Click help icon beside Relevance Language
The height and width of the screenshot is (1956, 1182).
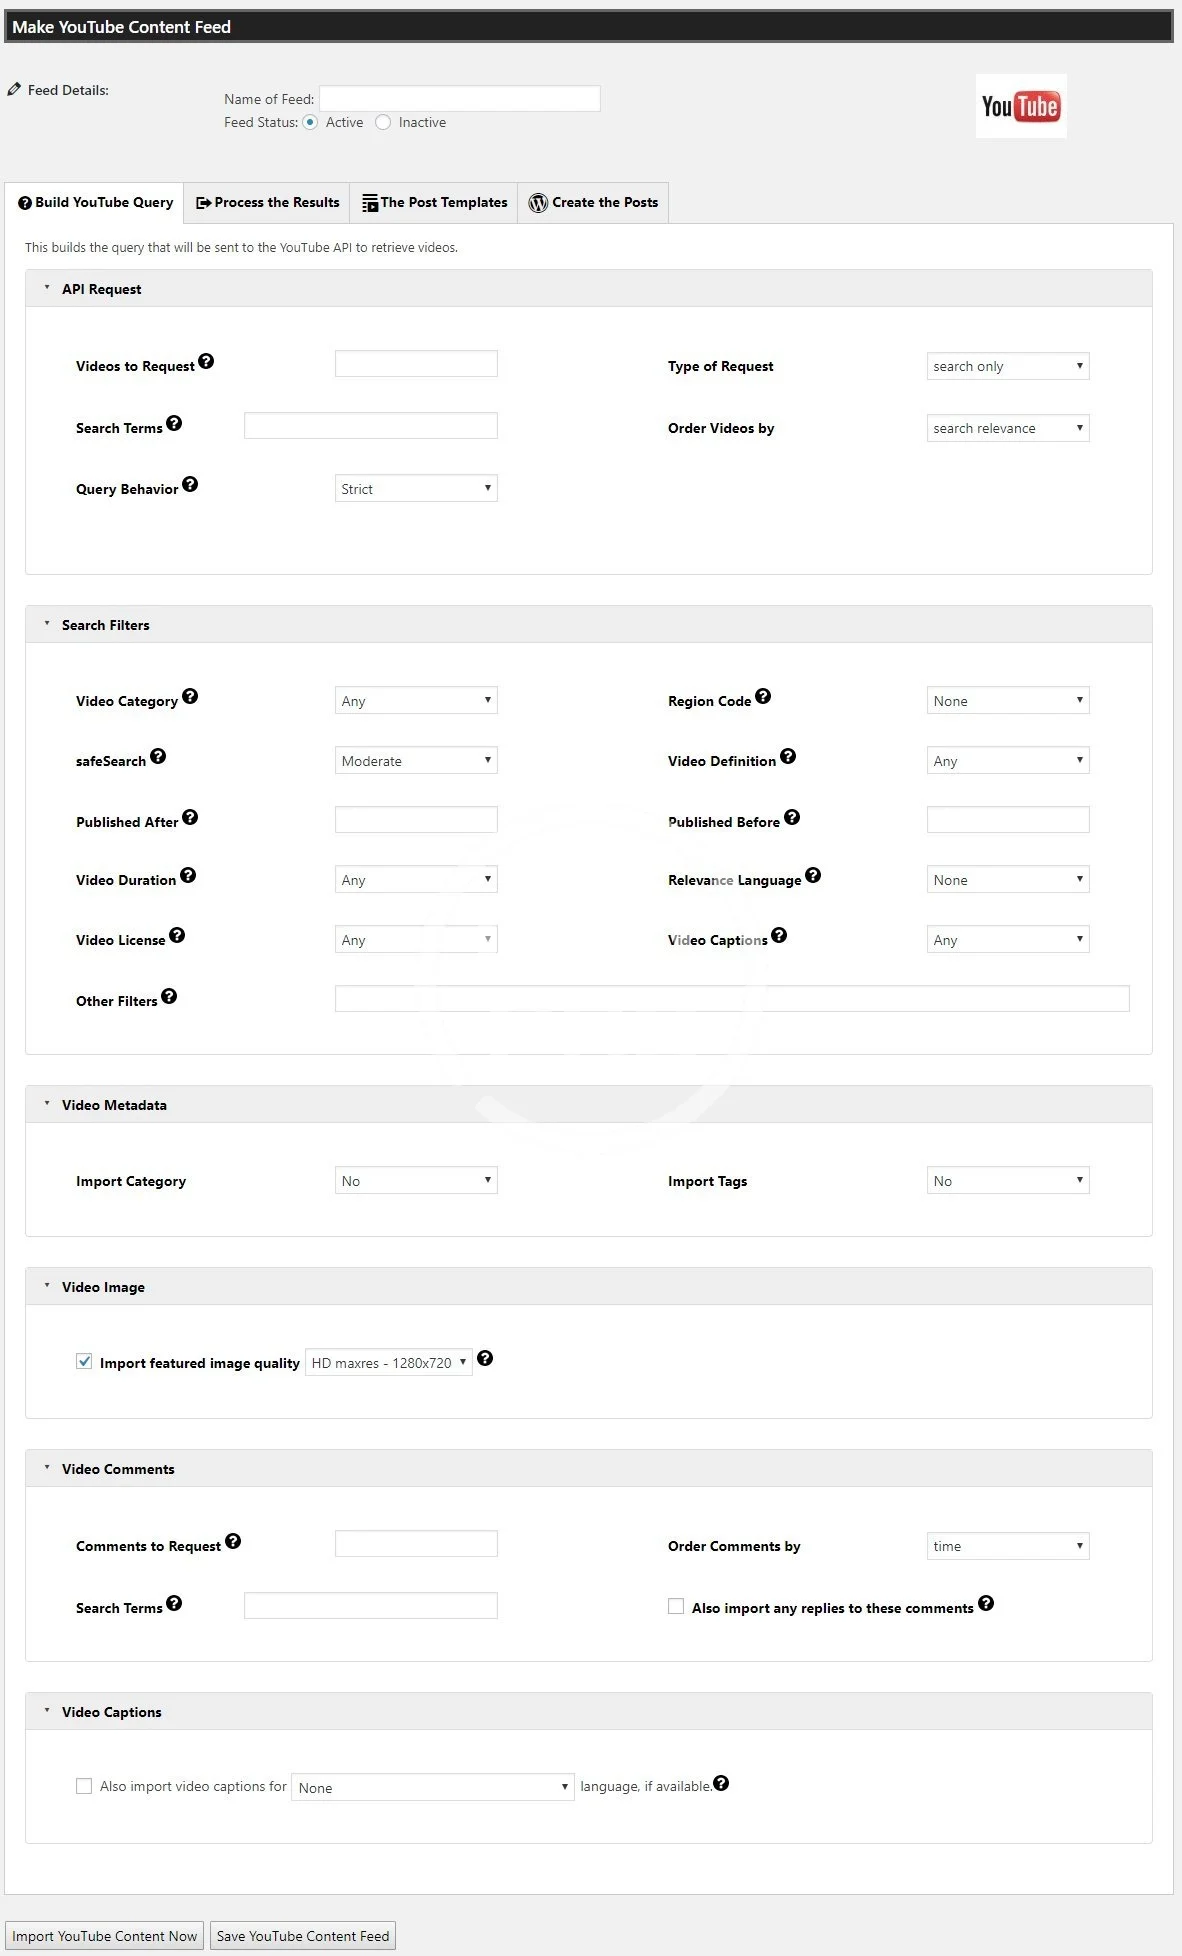coord(813,876)
